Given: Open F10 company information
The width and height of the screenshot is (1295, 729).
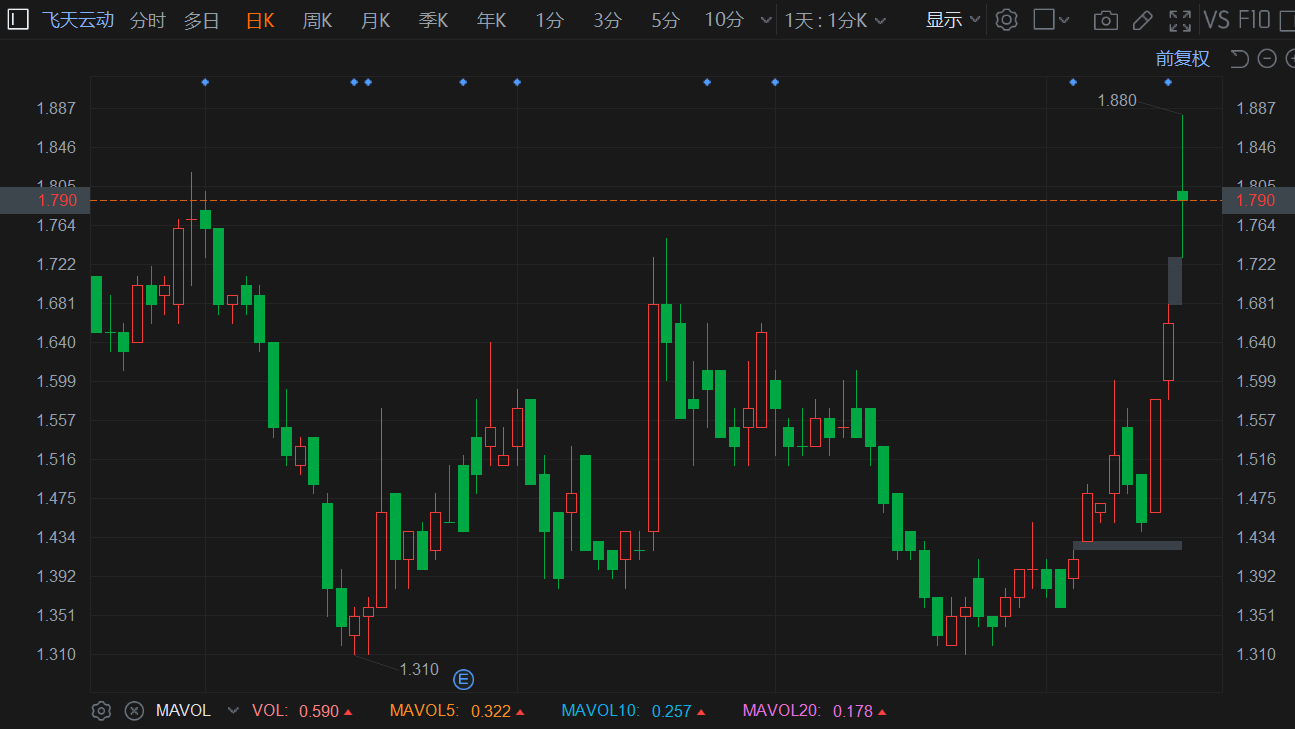Looking at the screenshot, I should tap(1254, 20).
